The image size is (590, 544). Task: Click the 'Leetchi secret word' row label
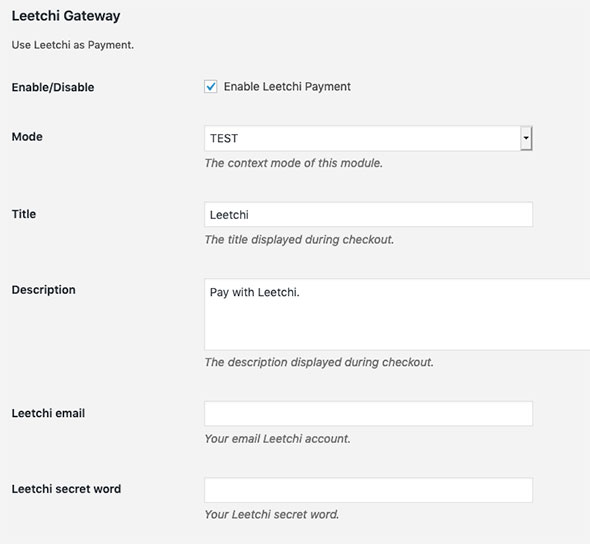coord(66,489)
